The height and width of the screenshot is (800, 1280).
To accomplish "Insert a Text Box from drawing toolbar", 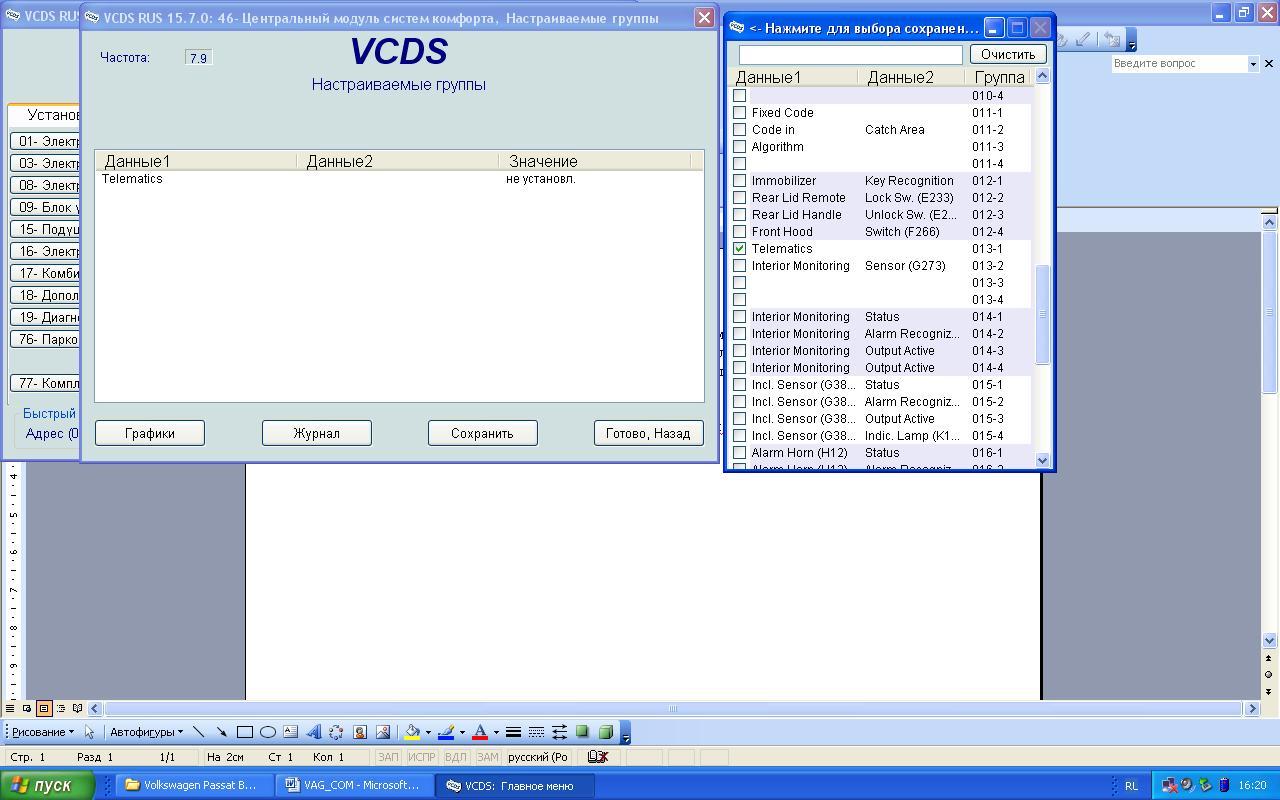I will point(290,732).
